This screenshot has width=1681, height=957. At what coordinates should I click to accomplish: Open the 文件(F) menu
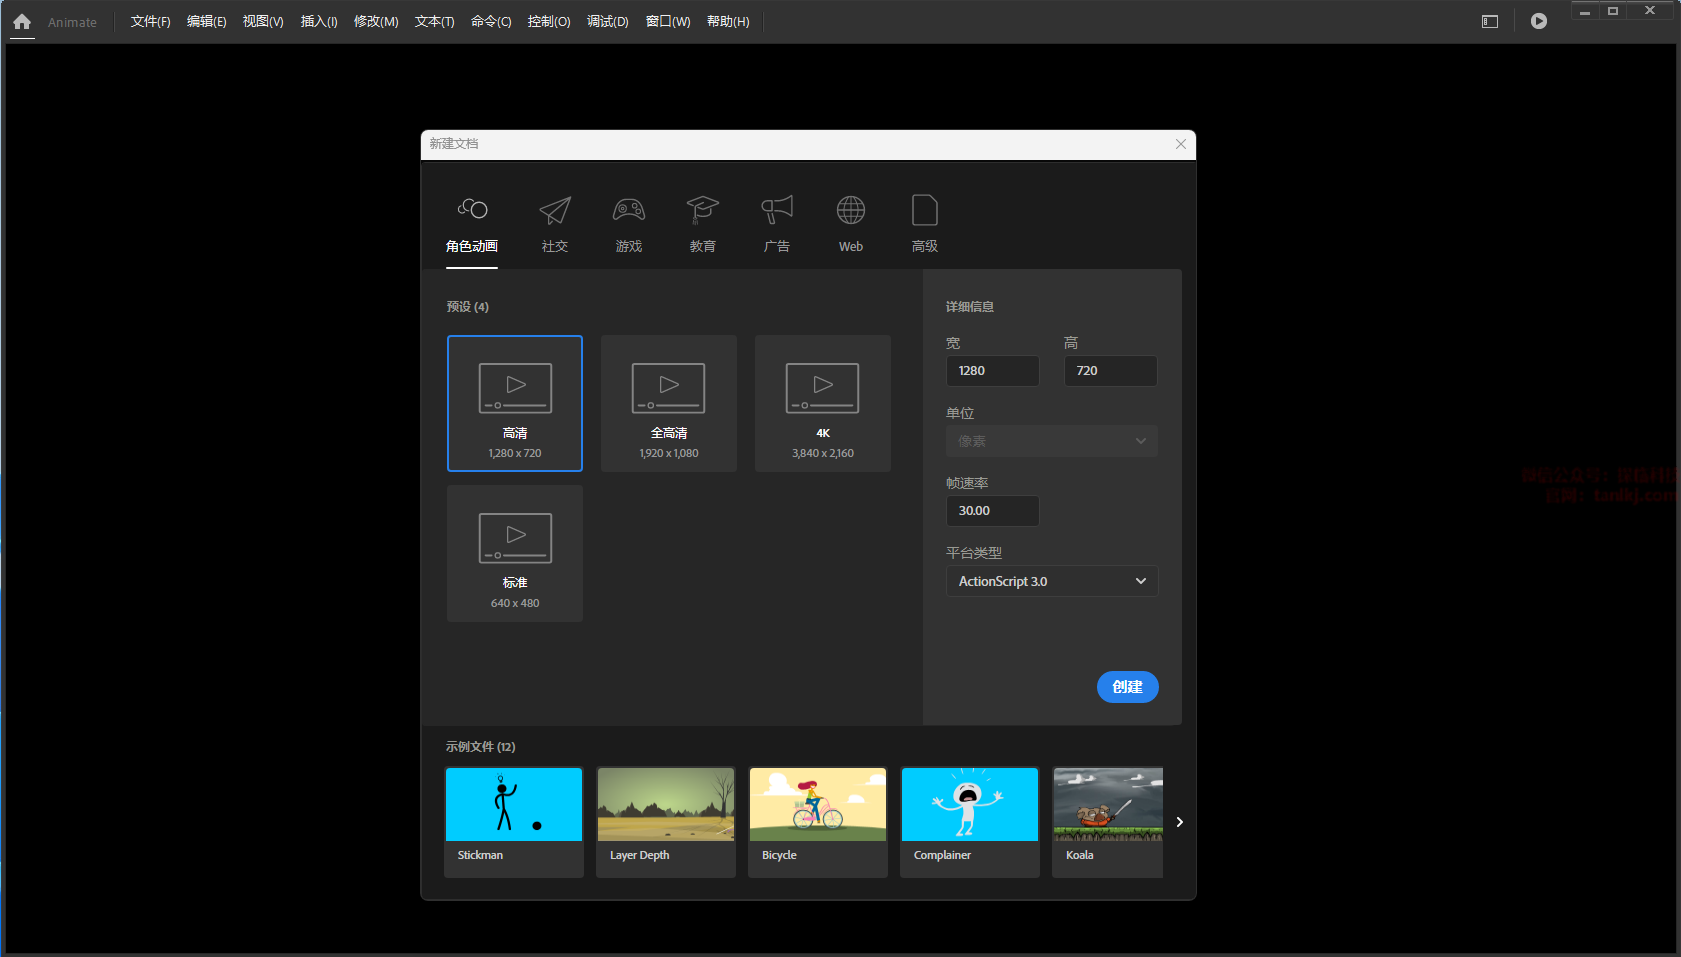click(x=150, y=22)
